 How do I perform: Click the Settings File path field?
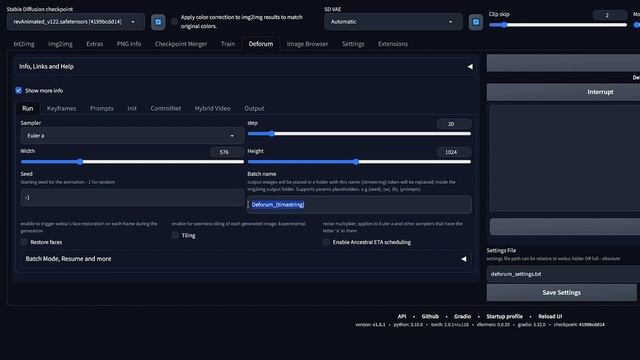pos(563,274)
